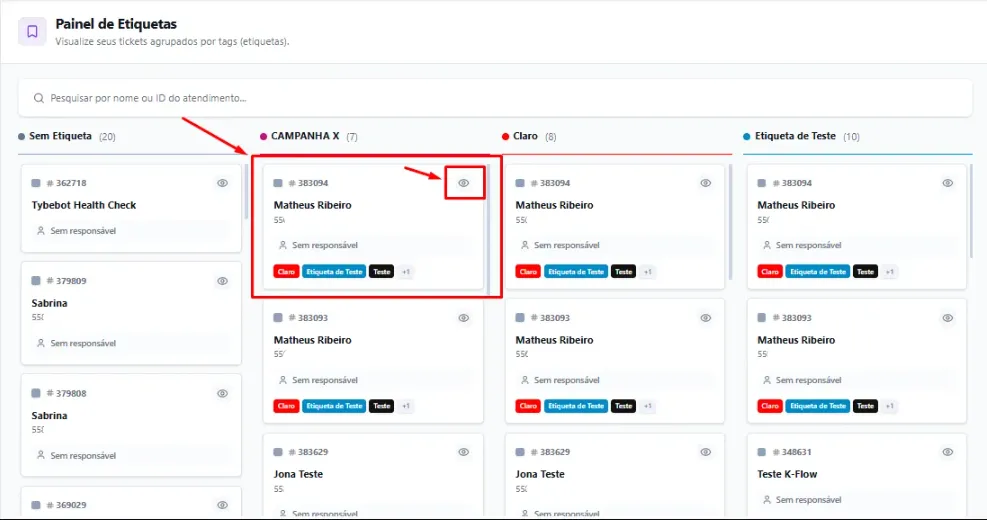Click square icon beside 383629 in Claro column

520,452
